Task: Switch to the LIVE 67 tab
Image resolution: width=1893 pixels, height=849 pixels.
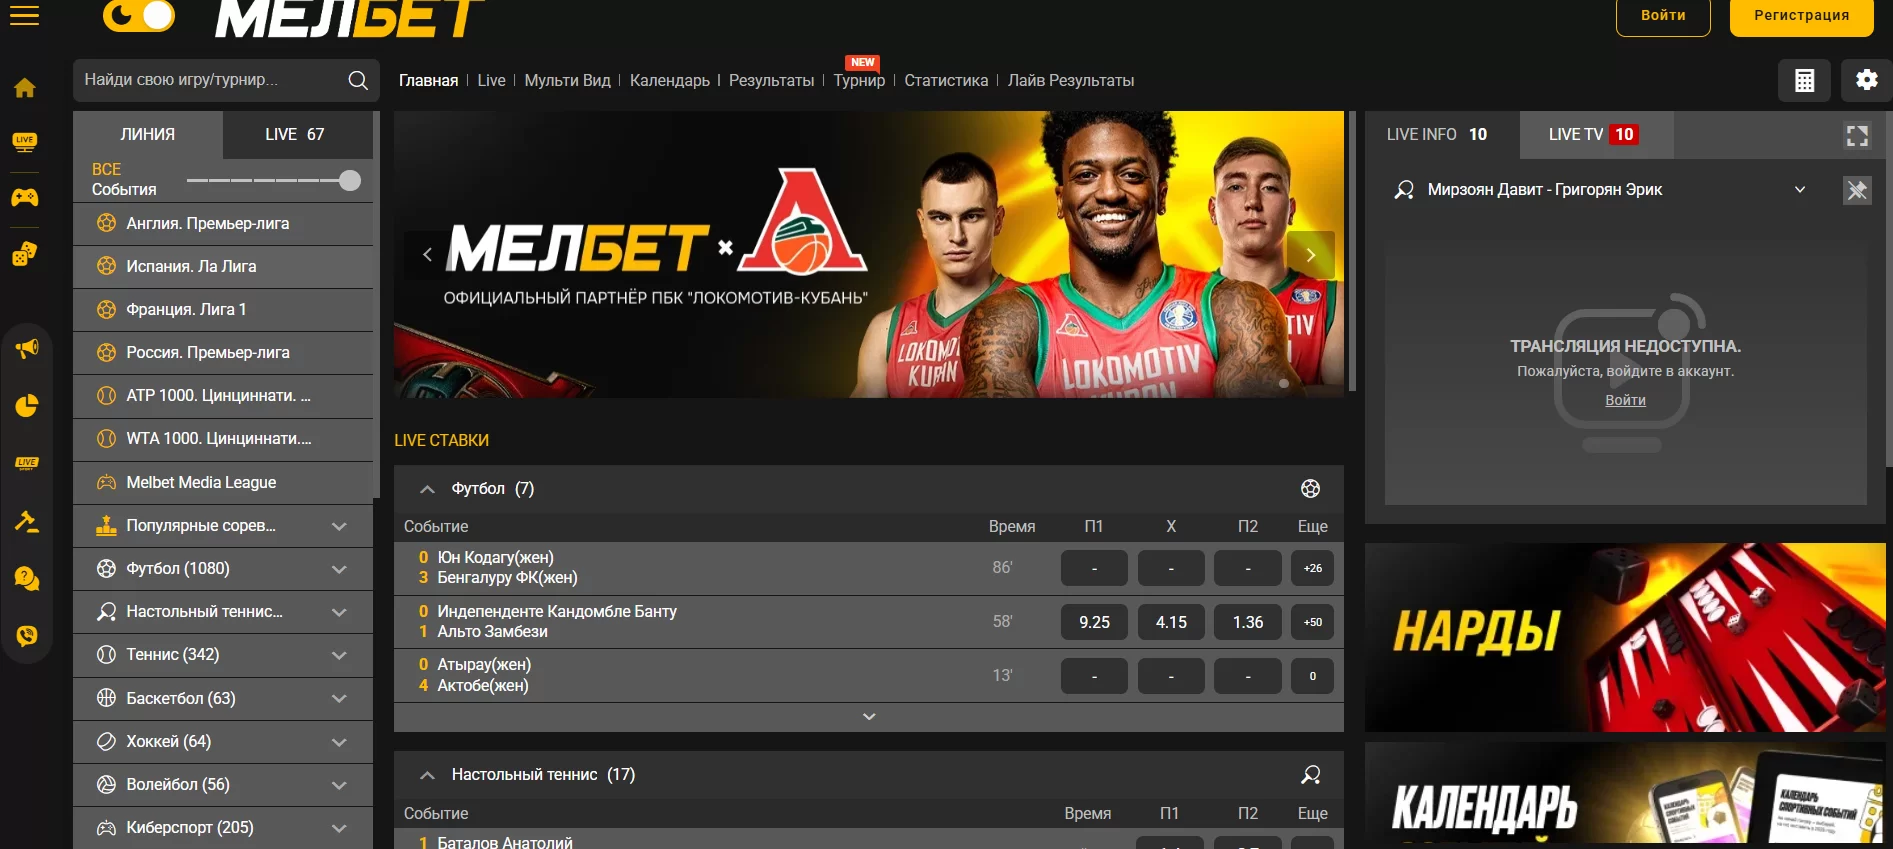Action: pyautogui.click(x=295, y=135)
